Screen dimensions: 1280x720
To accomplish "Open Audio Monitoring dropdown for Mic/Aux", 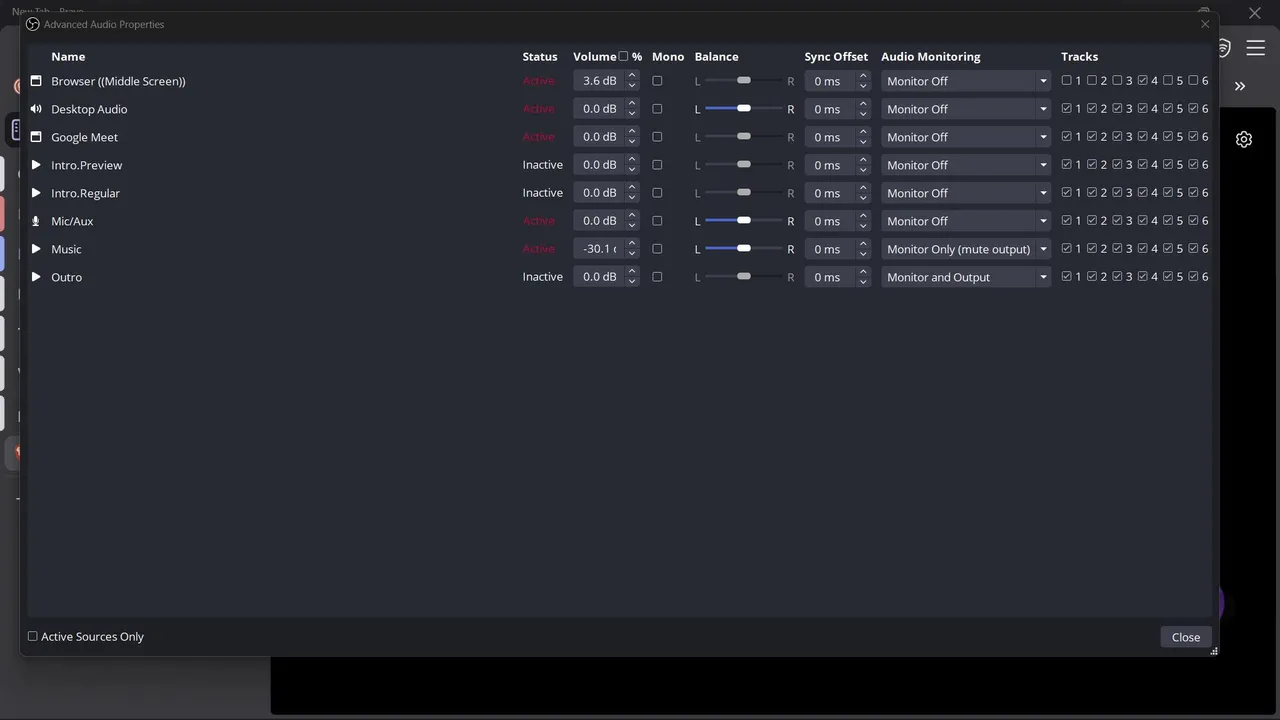I will tap(966, 221).
